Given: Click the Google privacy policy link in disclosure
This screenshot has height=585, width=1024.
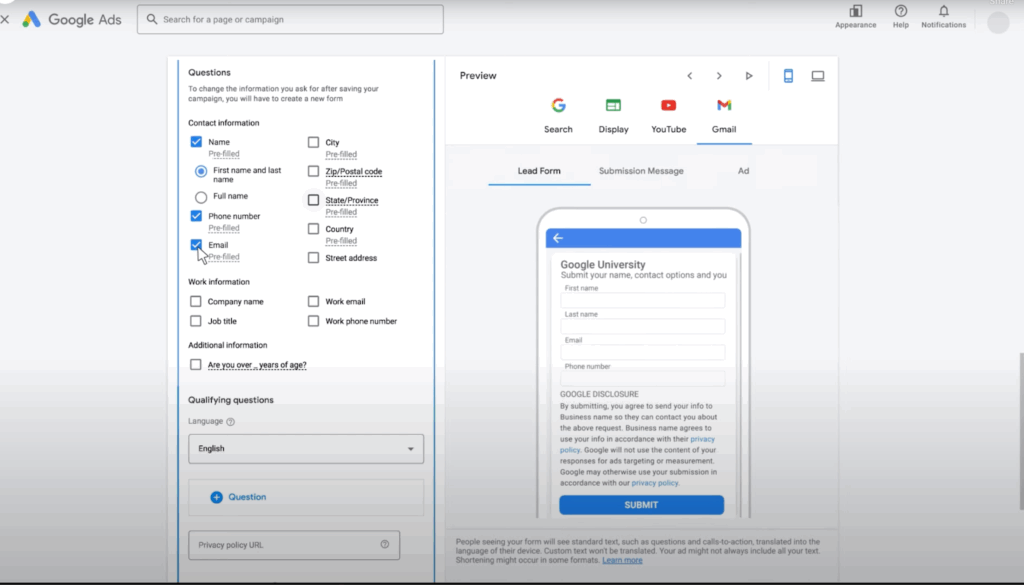Looking at the screenshot, I should tap(654, 483).
